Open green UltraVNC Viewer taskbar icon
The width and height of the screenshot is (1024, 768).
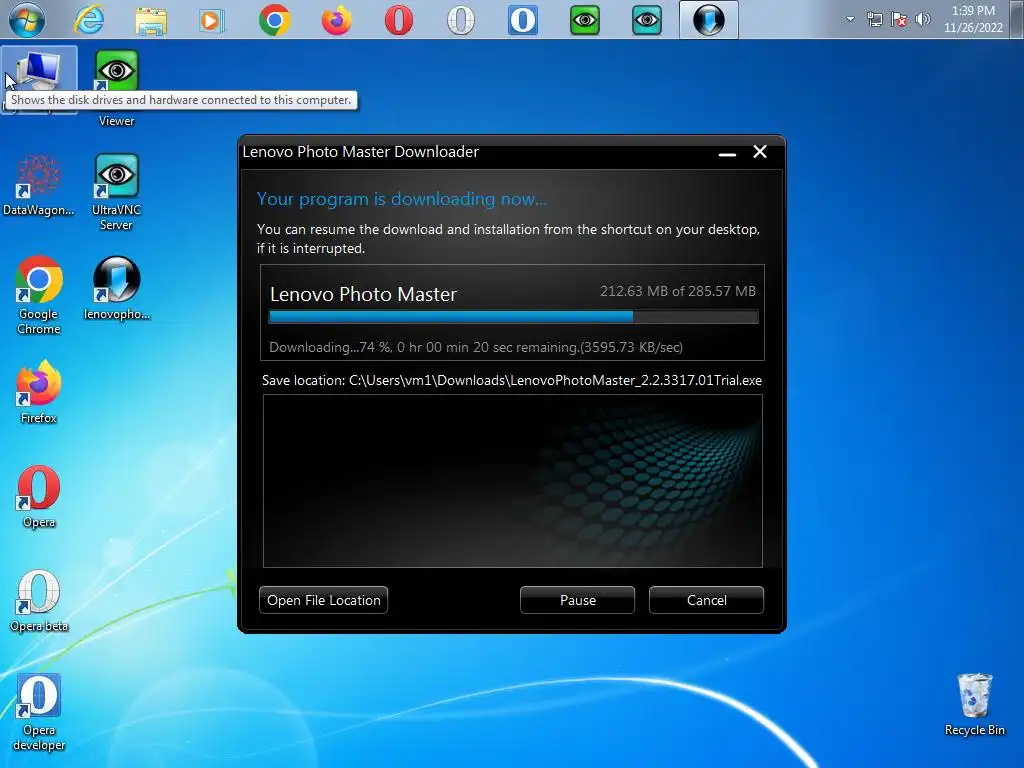coord(584,20)
